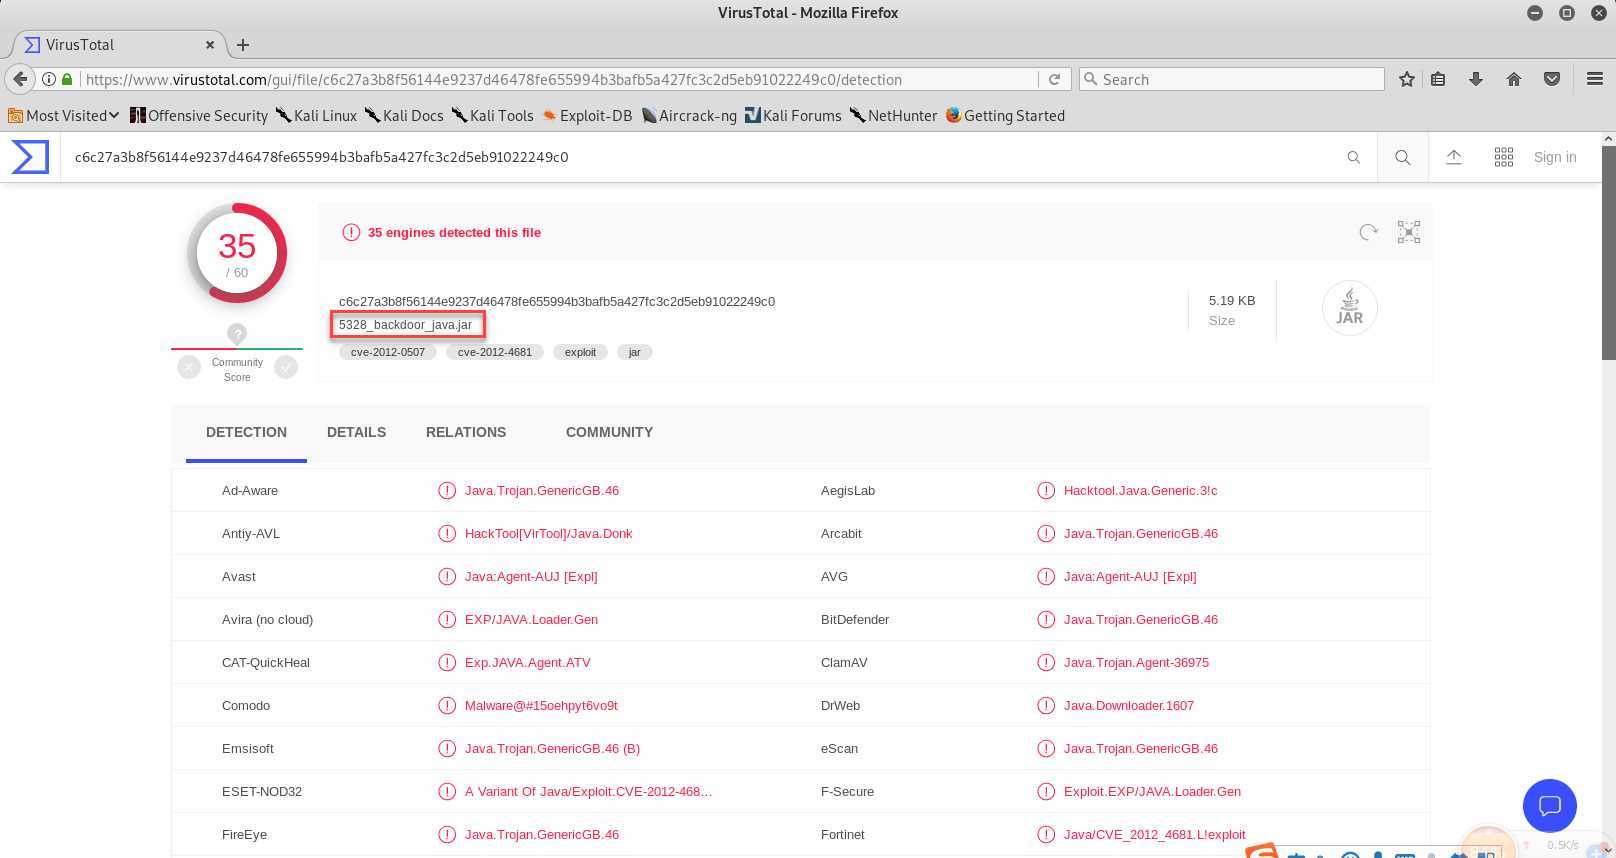Screen dimensions: 1616x858
Task: Click the AegisLab Hacktool.Java.Generic.3!c result
Action: tap(1140, 491)
